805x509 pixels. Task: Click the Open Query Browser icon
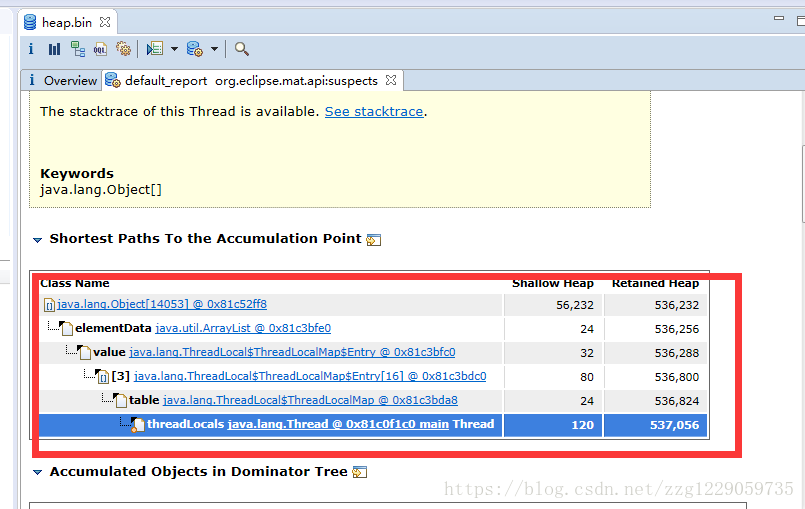click(x=195, y=49)
